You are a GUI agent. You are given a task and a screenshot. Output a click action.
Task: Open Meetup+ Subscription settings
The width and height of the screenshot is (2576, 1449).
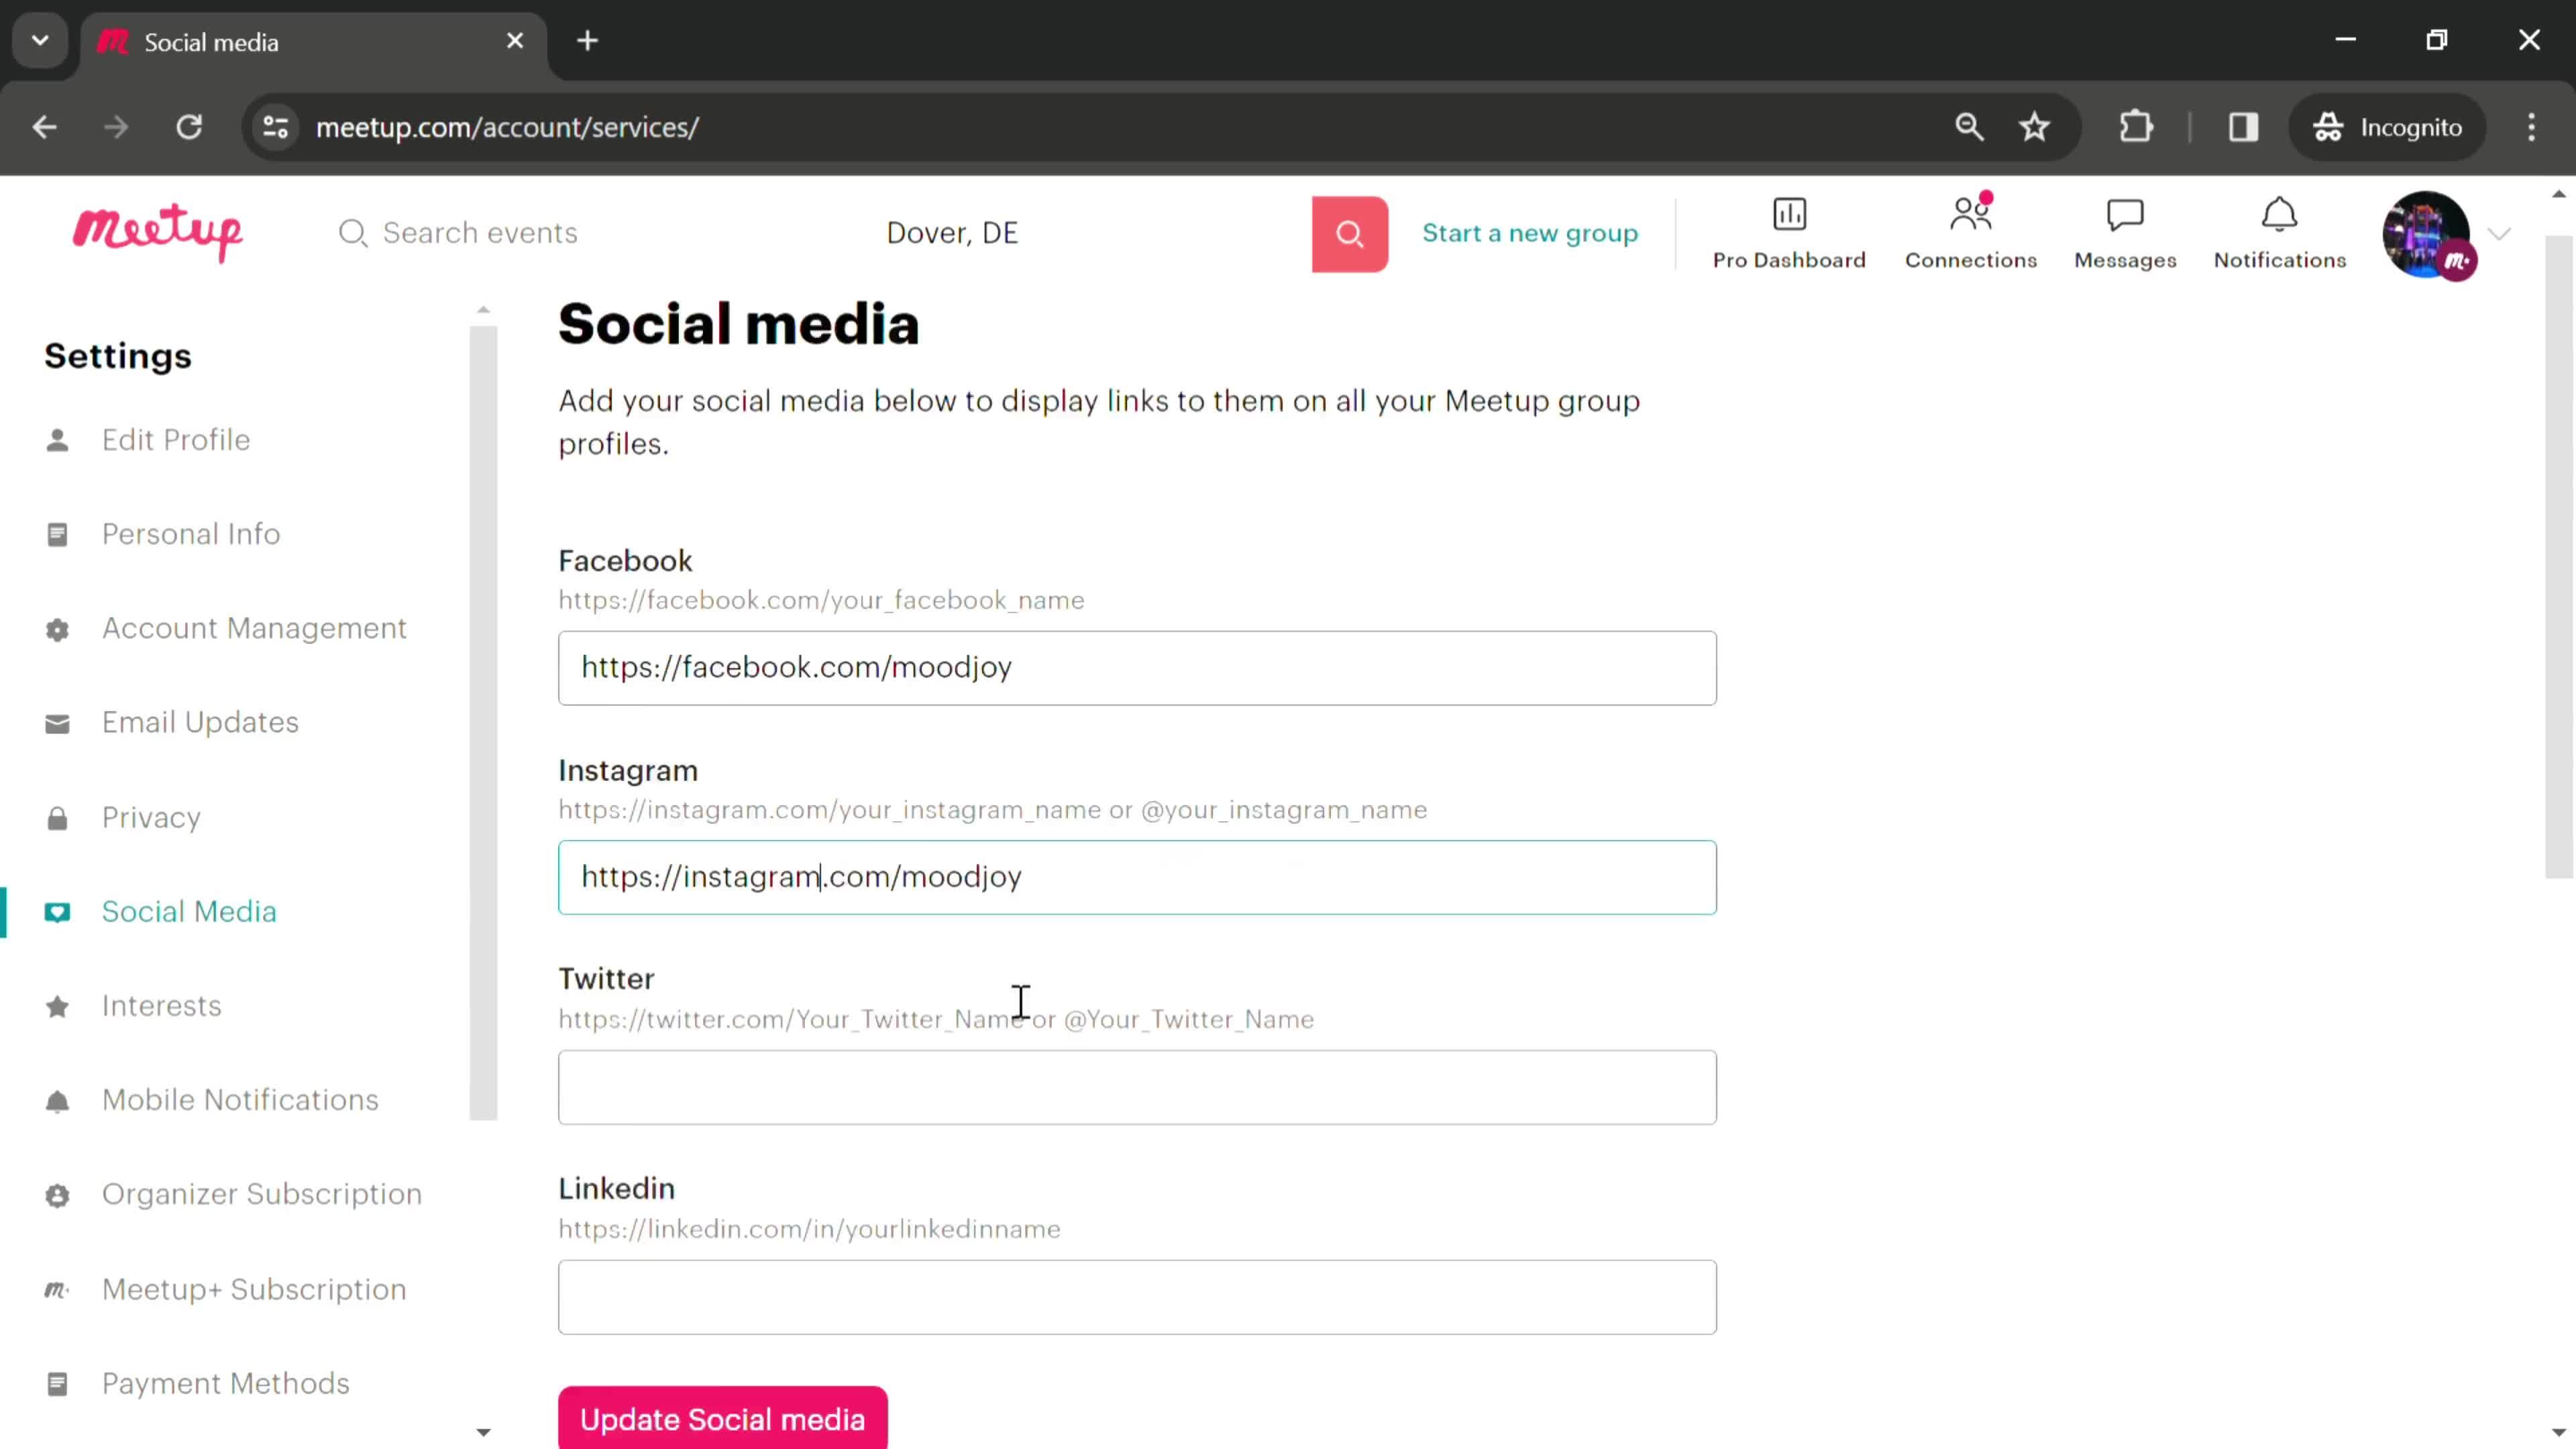pyautogui.click(x=254, y=1289)
